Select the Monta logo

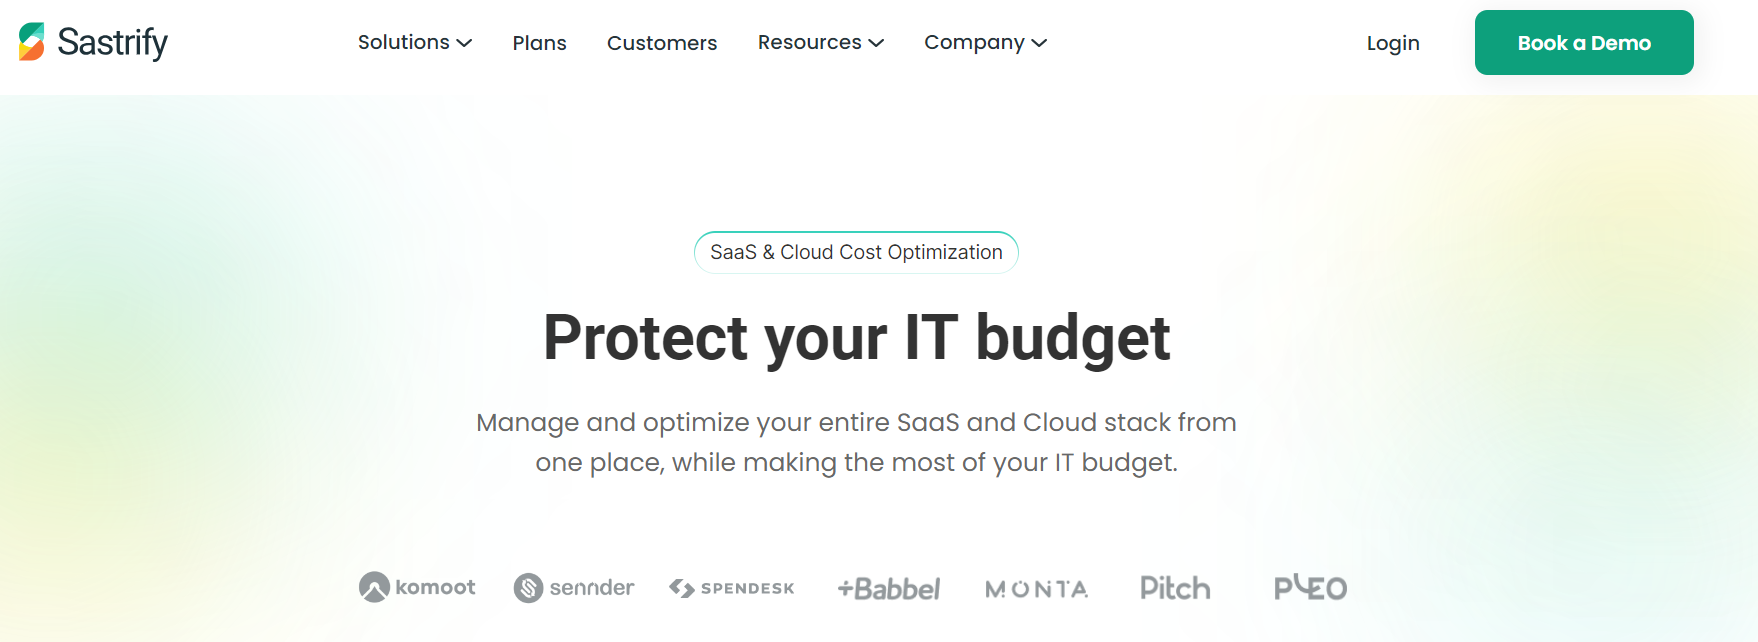coord(1036,589)
